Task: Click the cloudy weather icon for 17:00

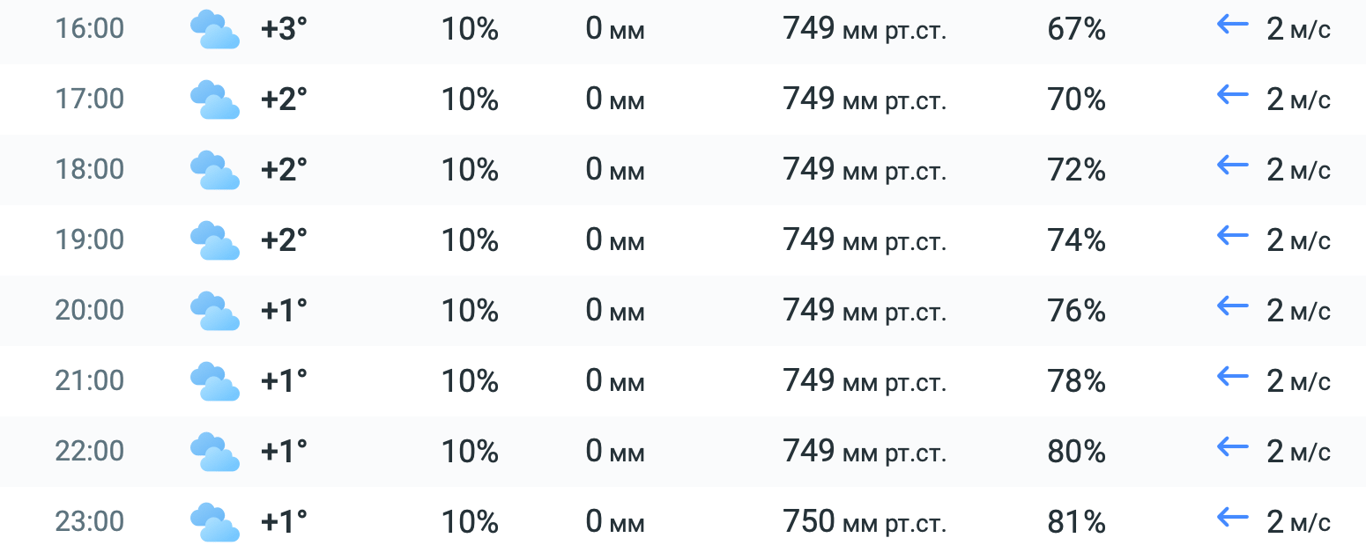Action: point(214,100)
